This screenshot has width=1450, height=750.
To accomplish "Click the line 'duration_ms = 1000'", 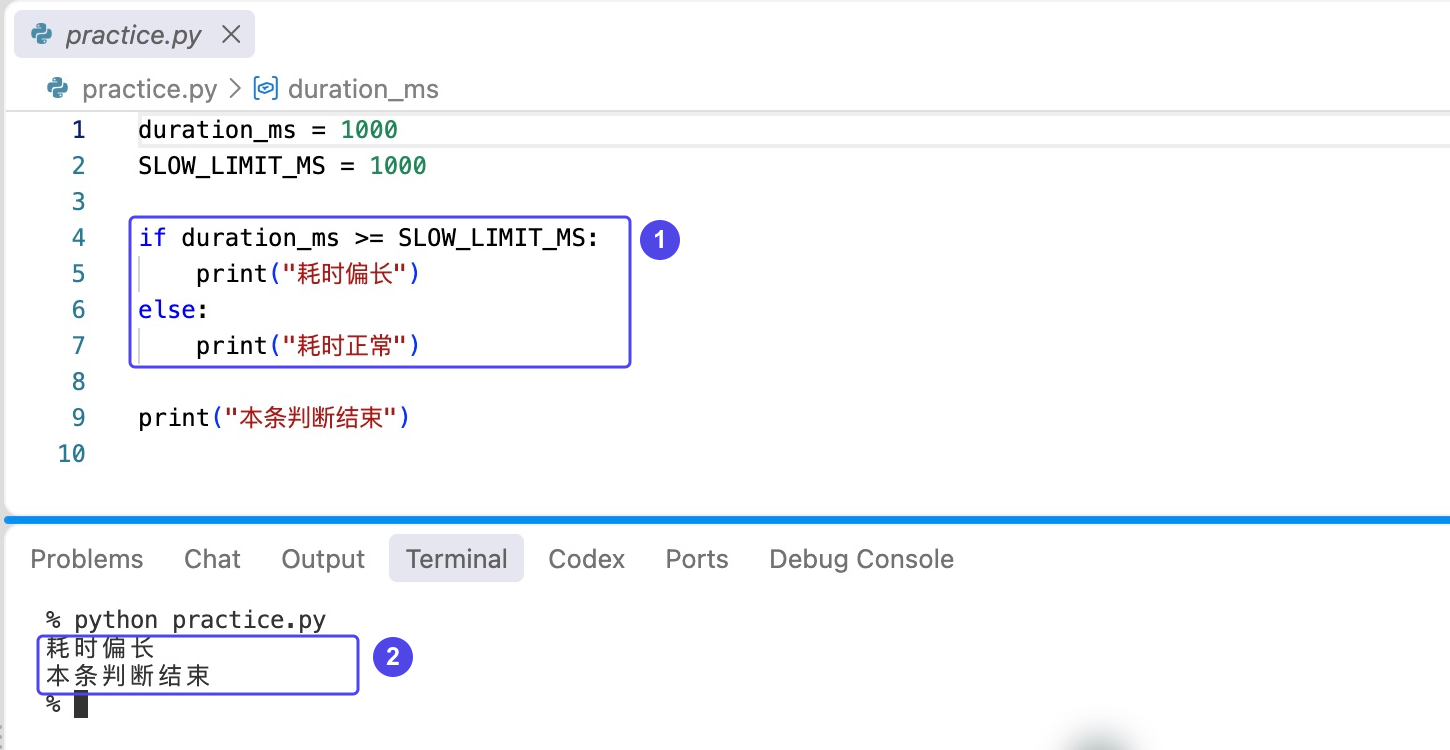I will click(268, 130).
